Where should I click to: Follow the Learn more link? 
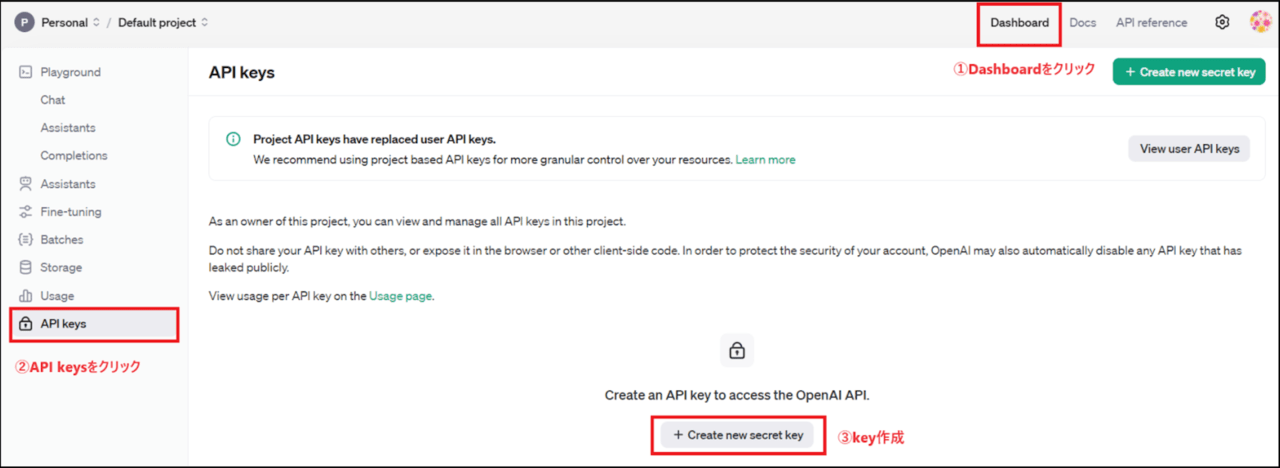click(766, 160)
